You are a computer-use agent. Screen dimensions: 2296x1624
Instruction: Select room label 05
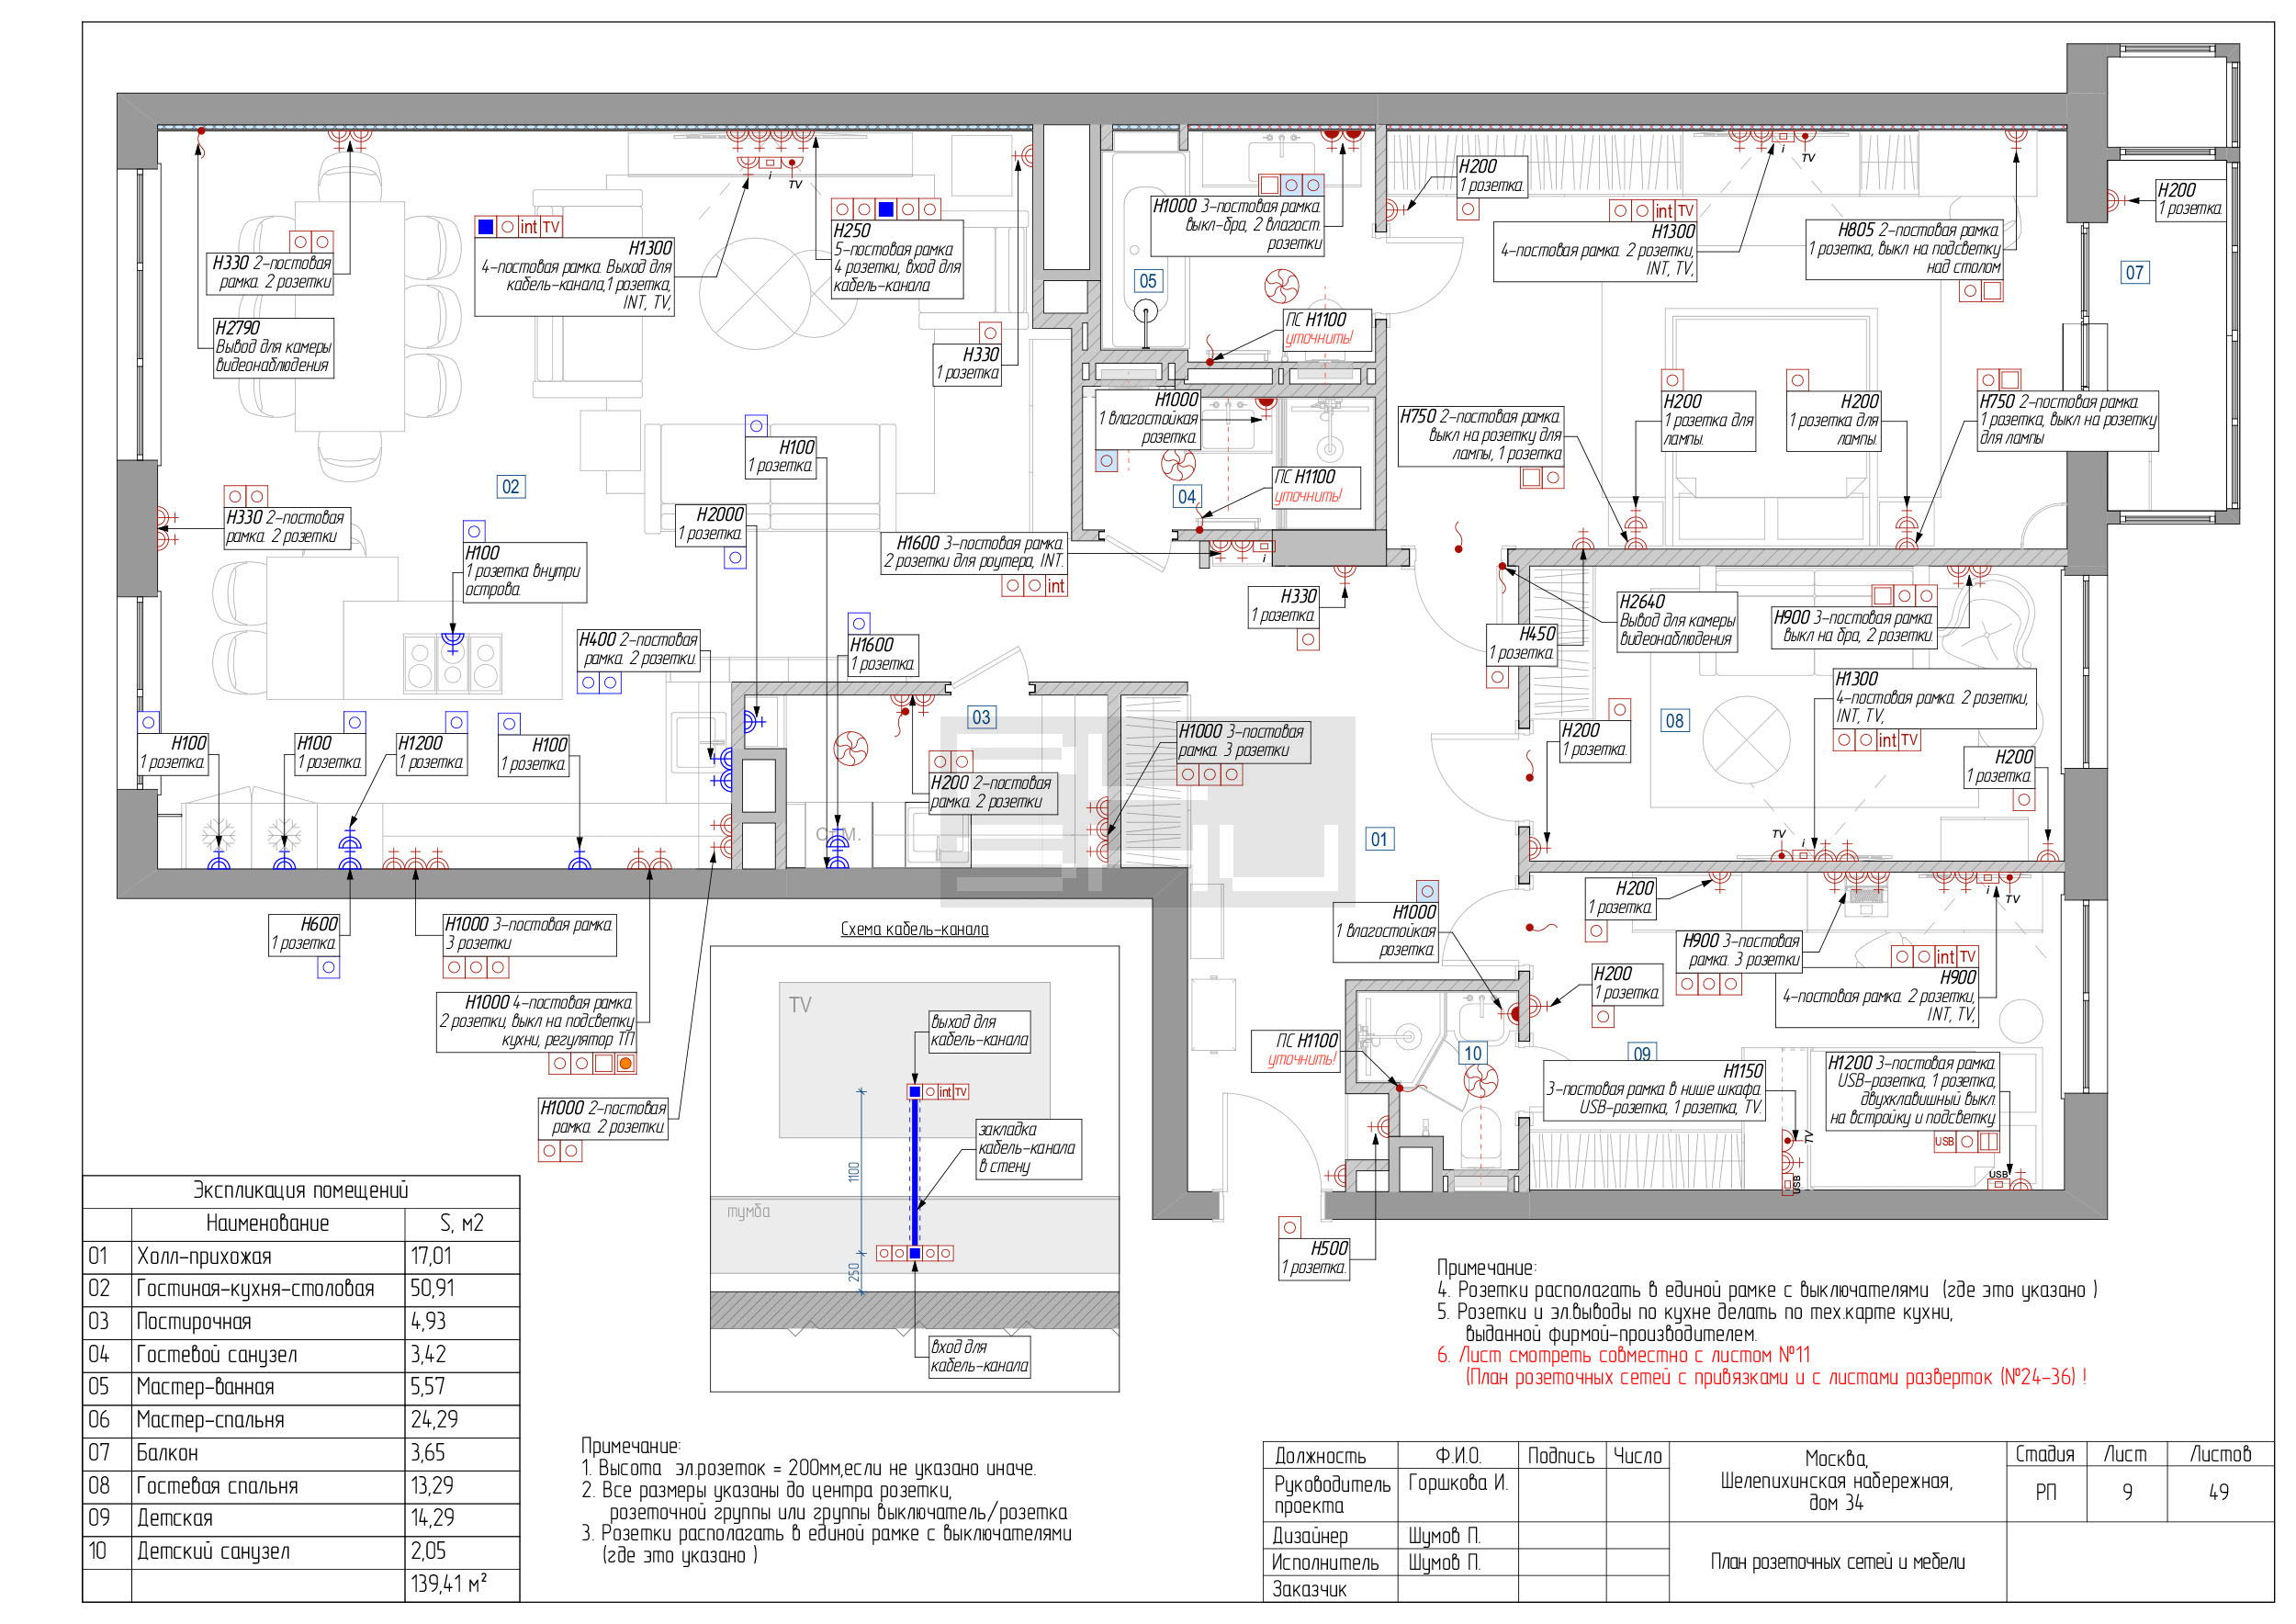click(1147, 281)
